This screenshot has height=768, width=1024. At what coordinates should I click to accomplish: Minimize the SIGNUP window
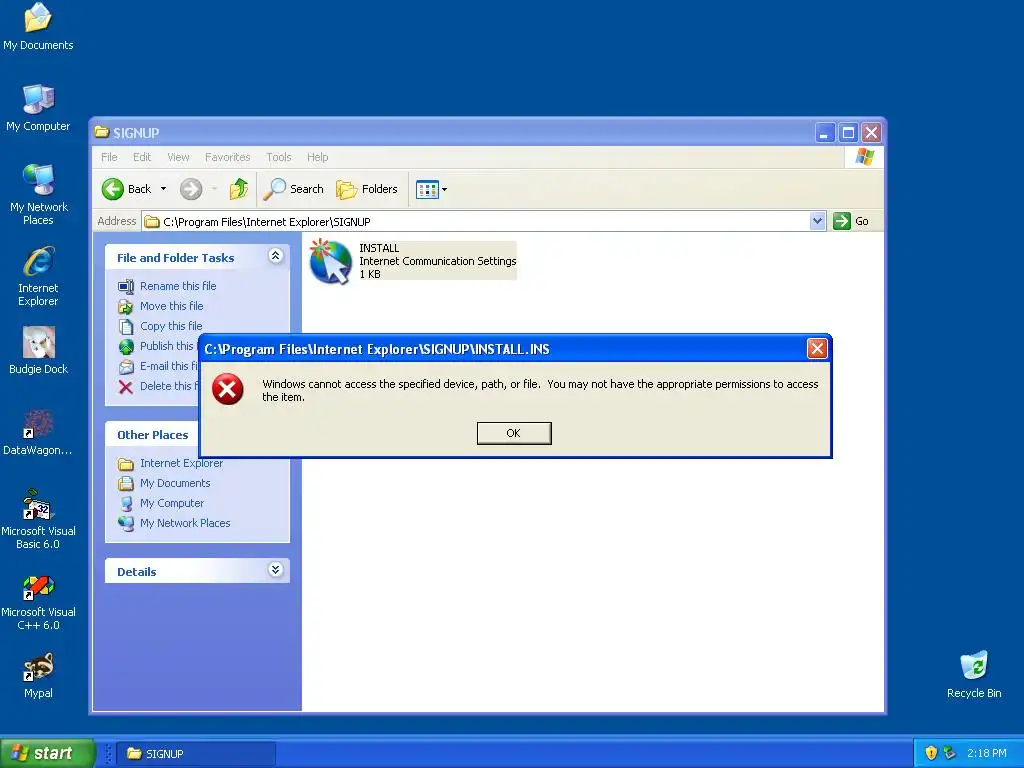[825, 133]
